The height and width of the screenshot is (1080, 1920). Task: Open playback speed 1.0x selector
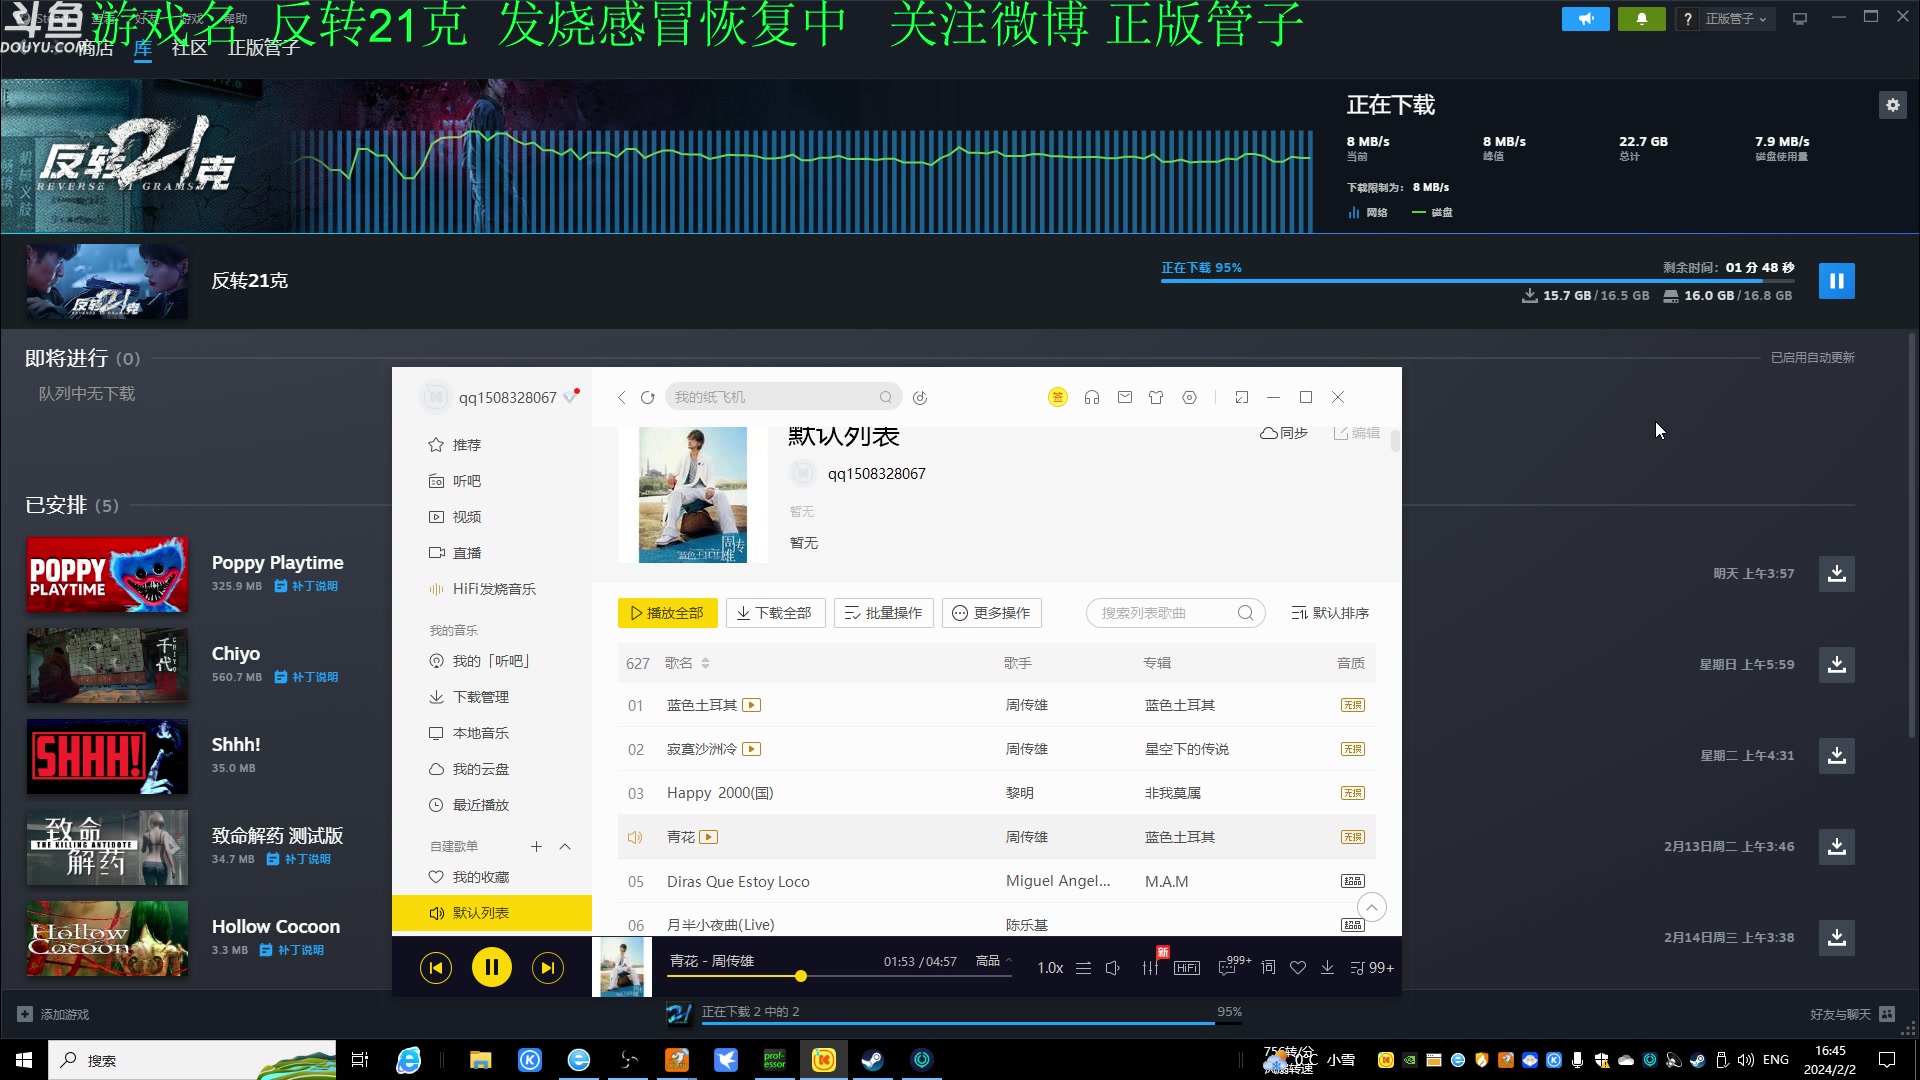pyautogui.click(x=1050, y=968)
